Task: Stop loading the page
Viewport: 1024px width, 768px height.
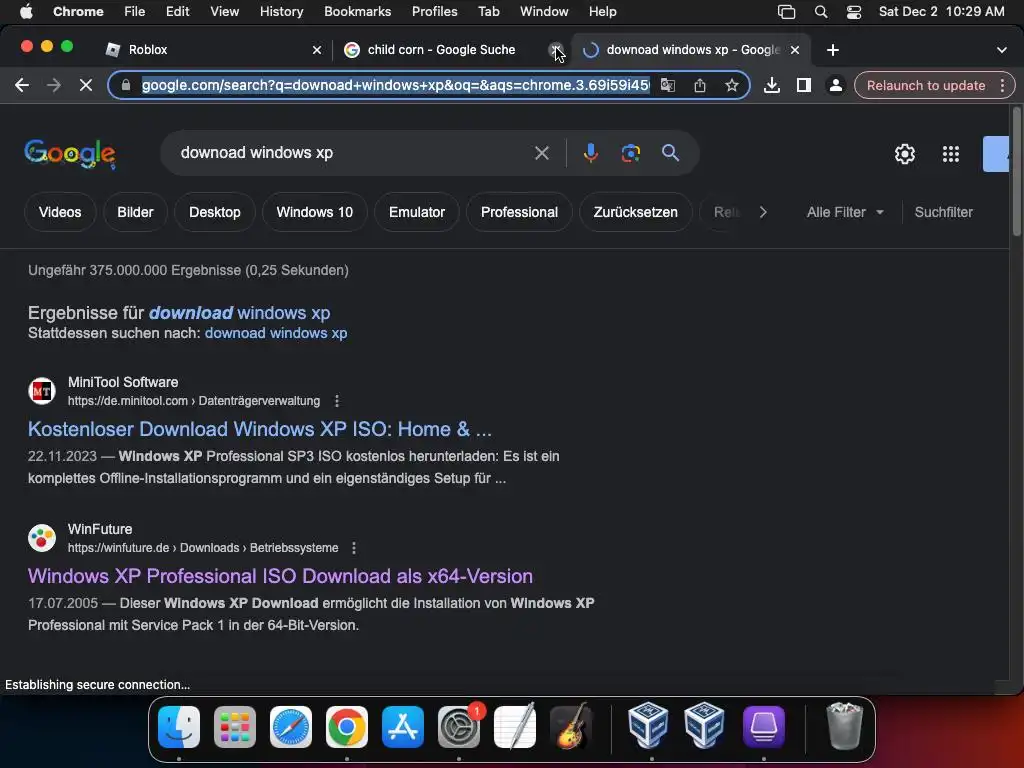Action: 86,86
